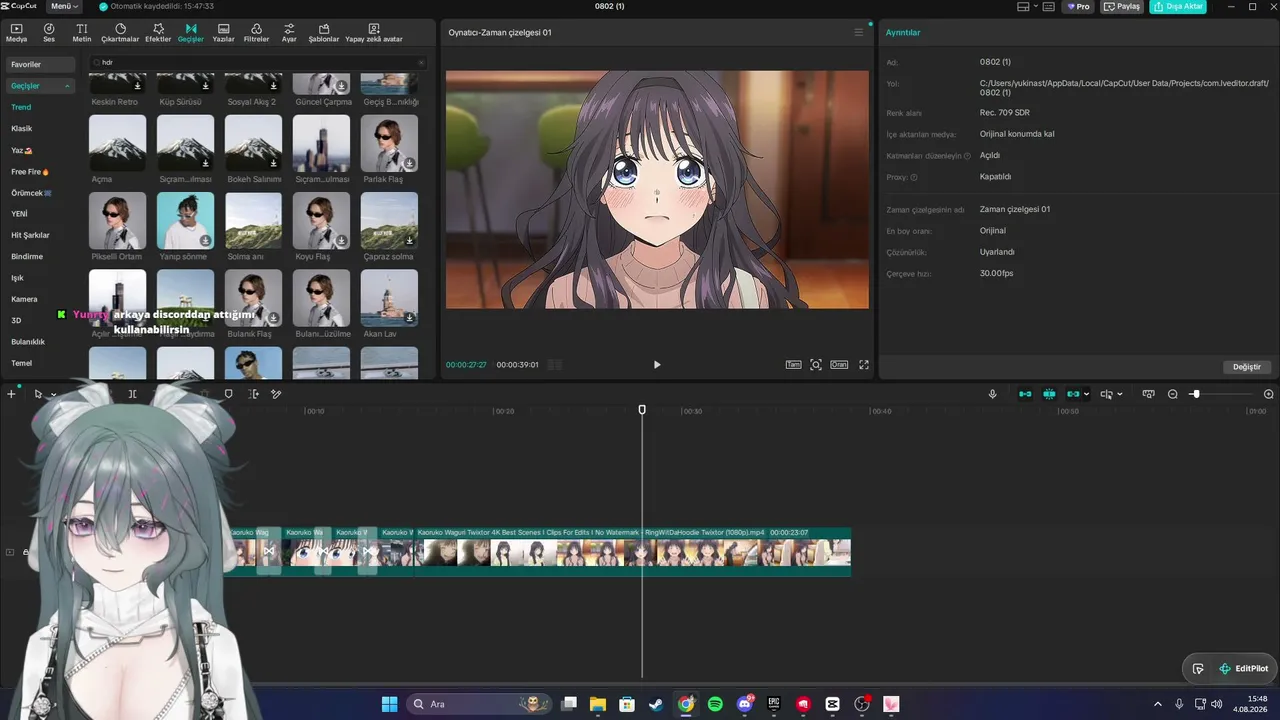Open the selection tool dropdown arrow

[53, 394]
